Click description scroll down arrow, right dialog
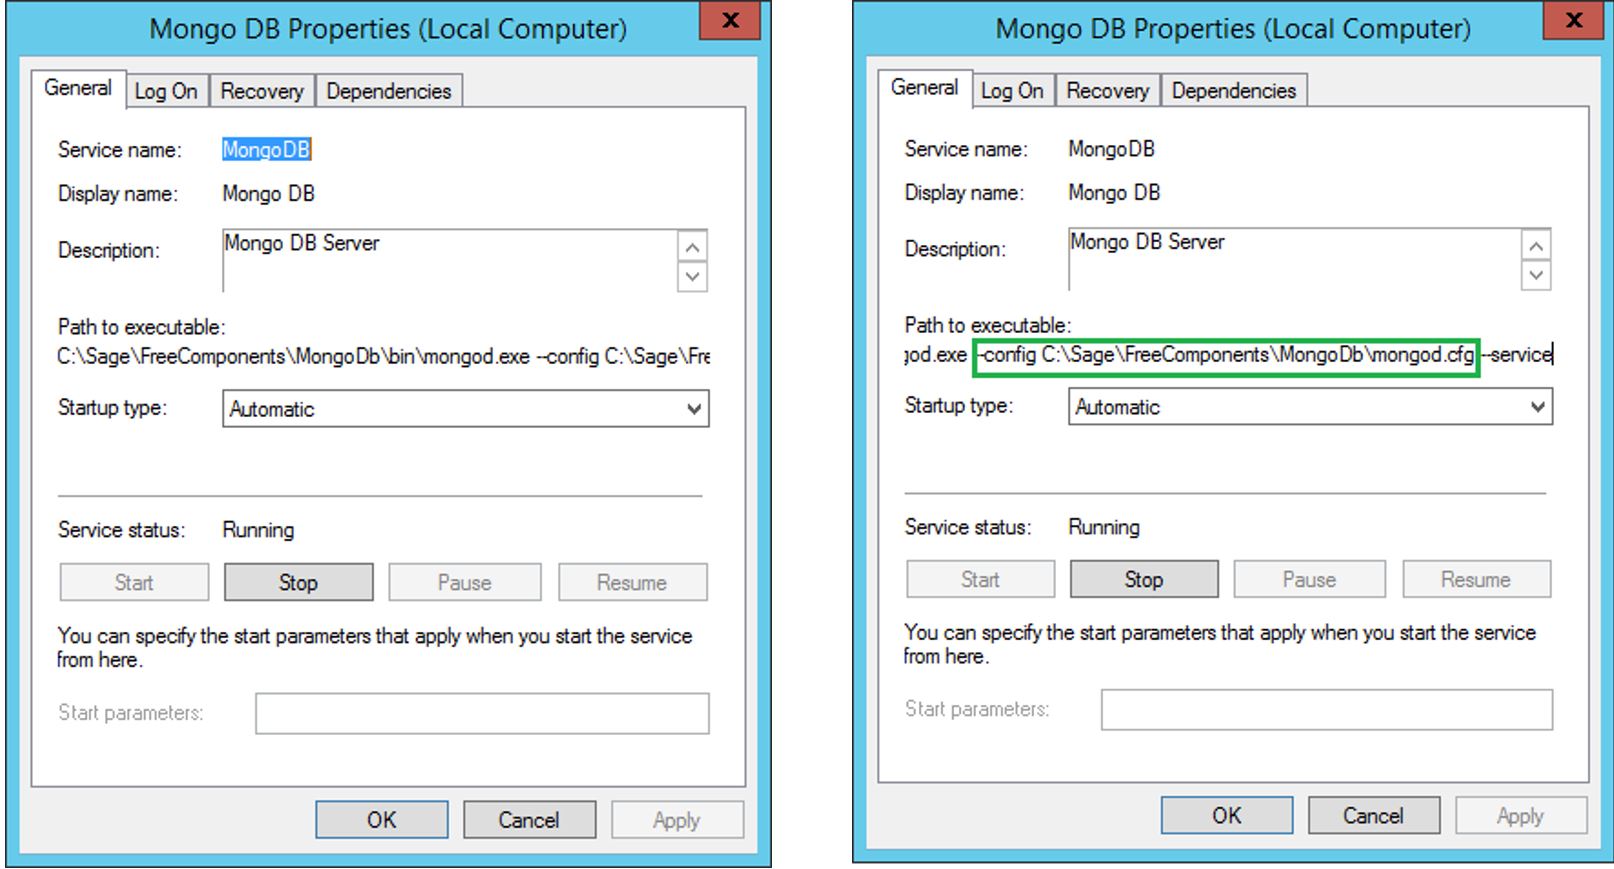 point(1536,275)
